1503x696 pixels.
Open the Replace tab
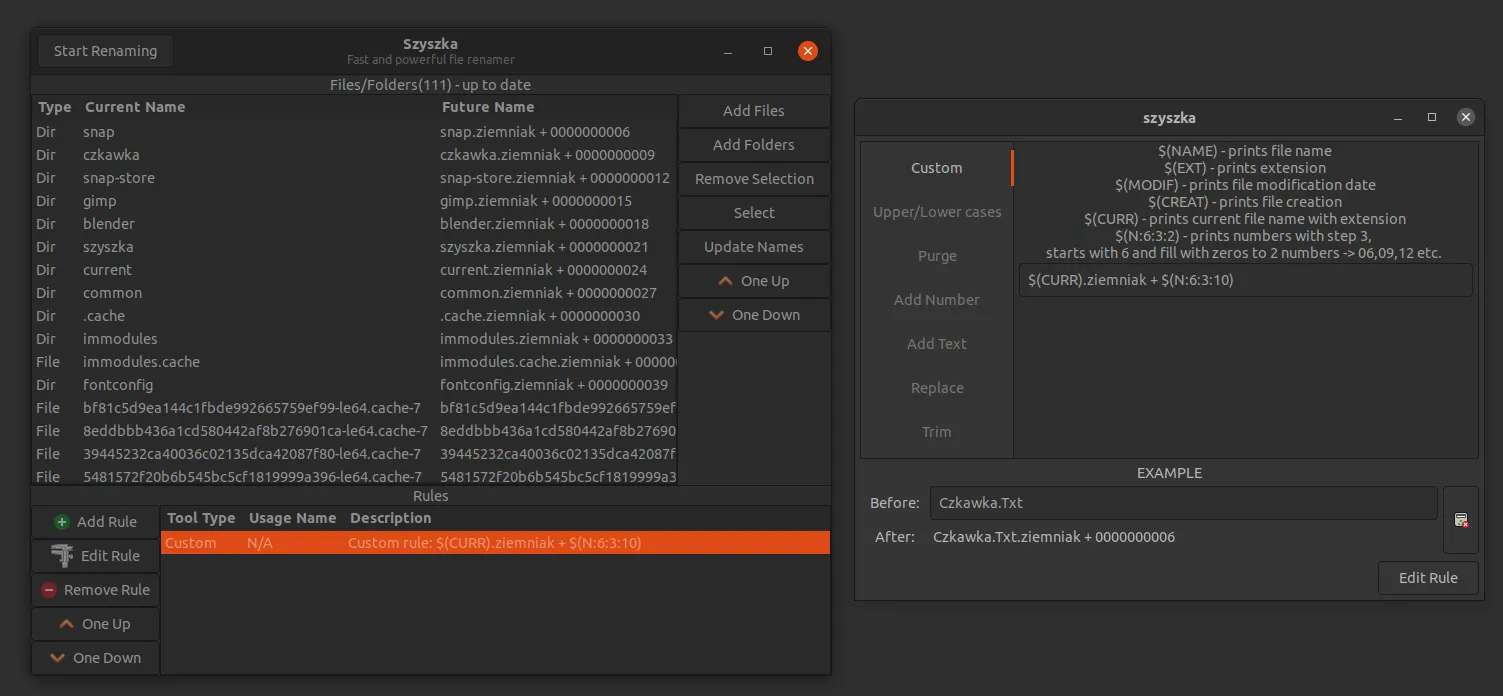[x=937, y=388]
